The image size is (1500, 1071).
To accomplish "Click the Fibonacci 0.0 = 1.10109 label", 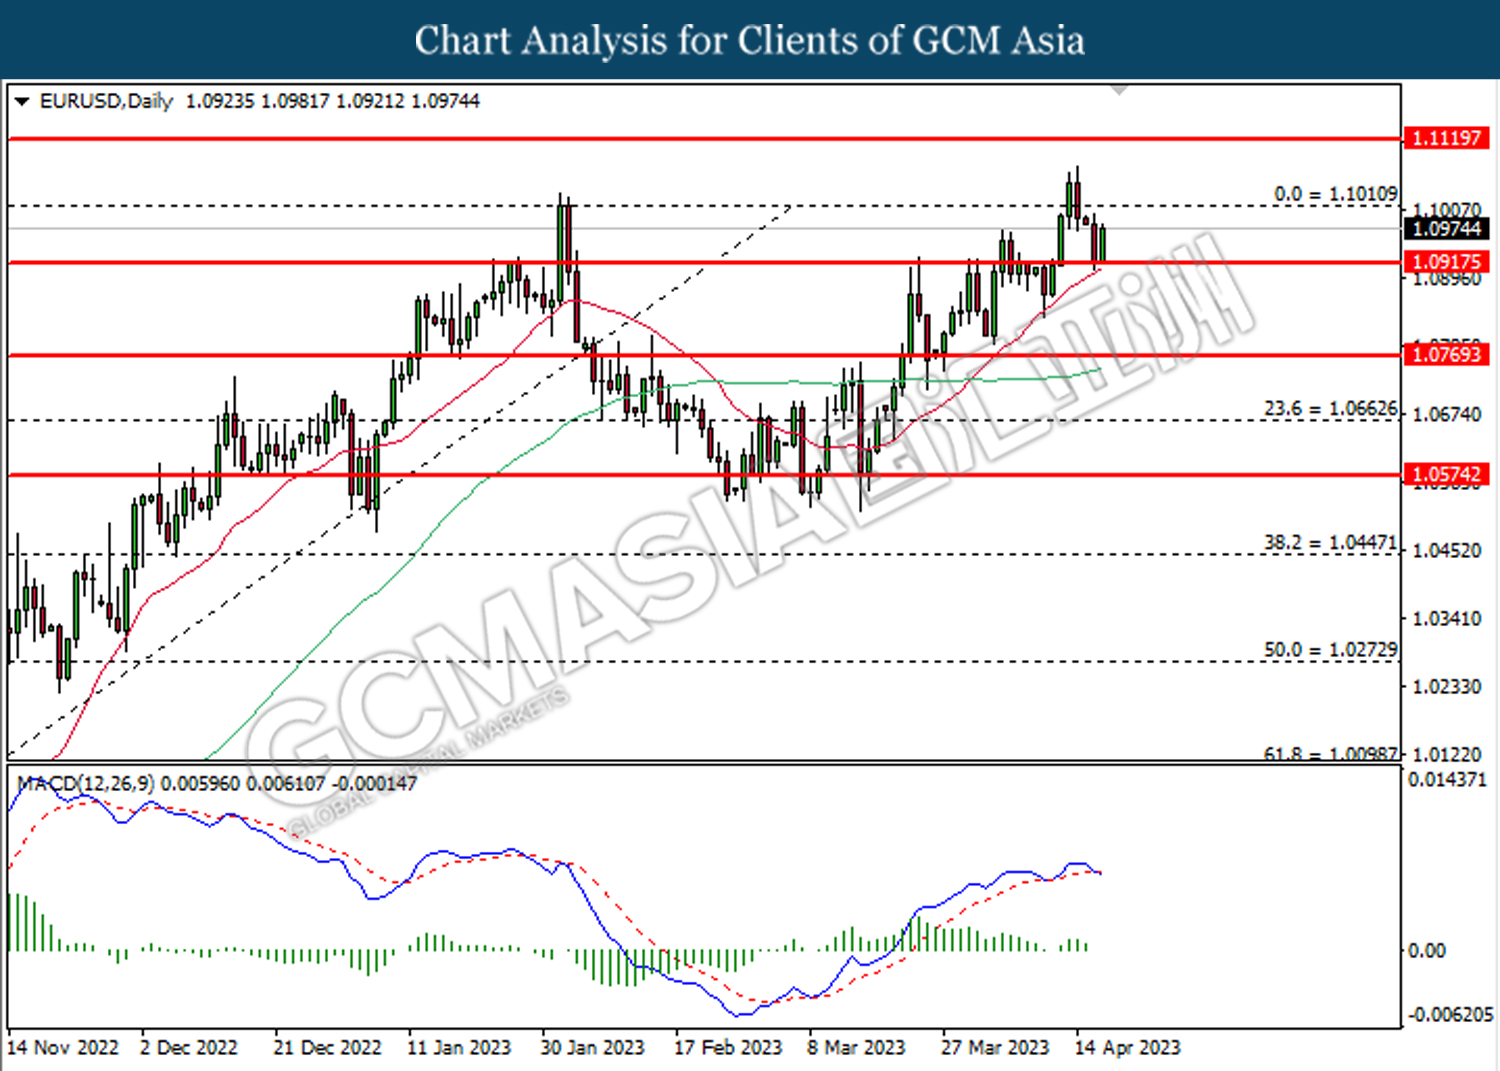I will [1336, 193].
